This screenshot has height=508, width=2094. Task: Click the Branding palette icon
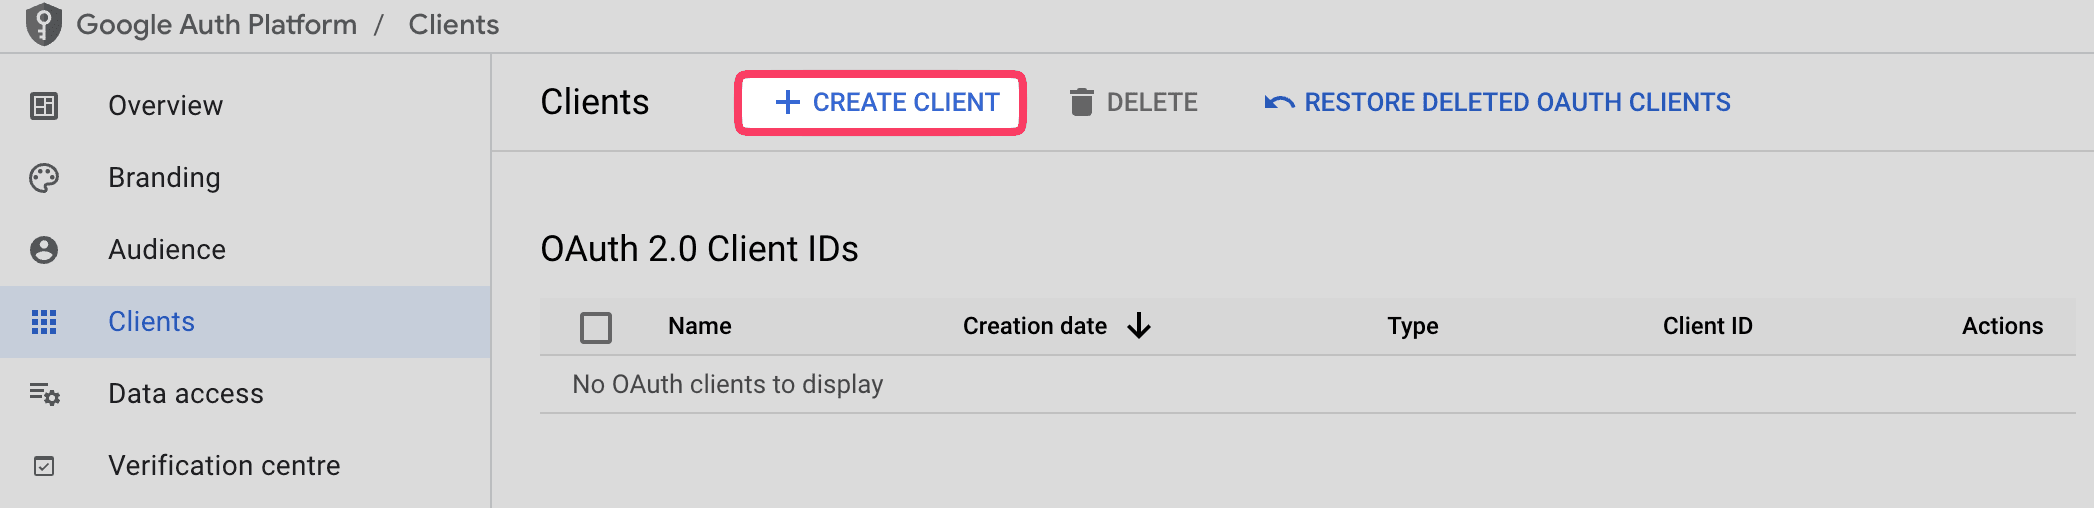point(44,178)
